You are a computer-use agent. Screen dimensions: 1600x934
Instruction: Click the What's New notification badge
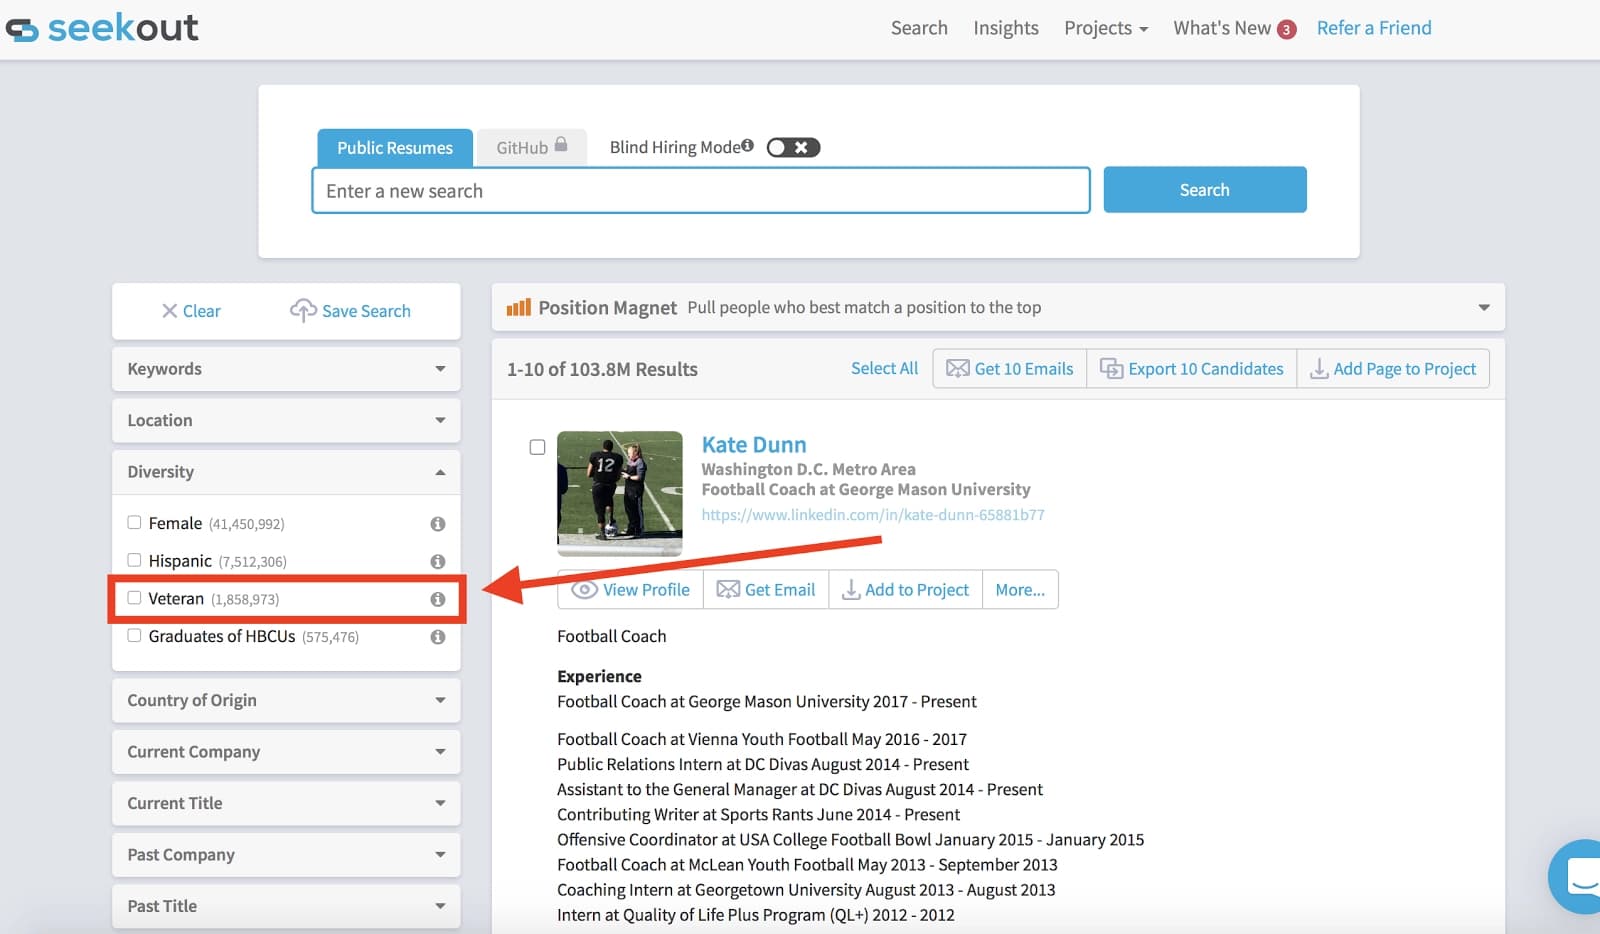coord(1286,30)
